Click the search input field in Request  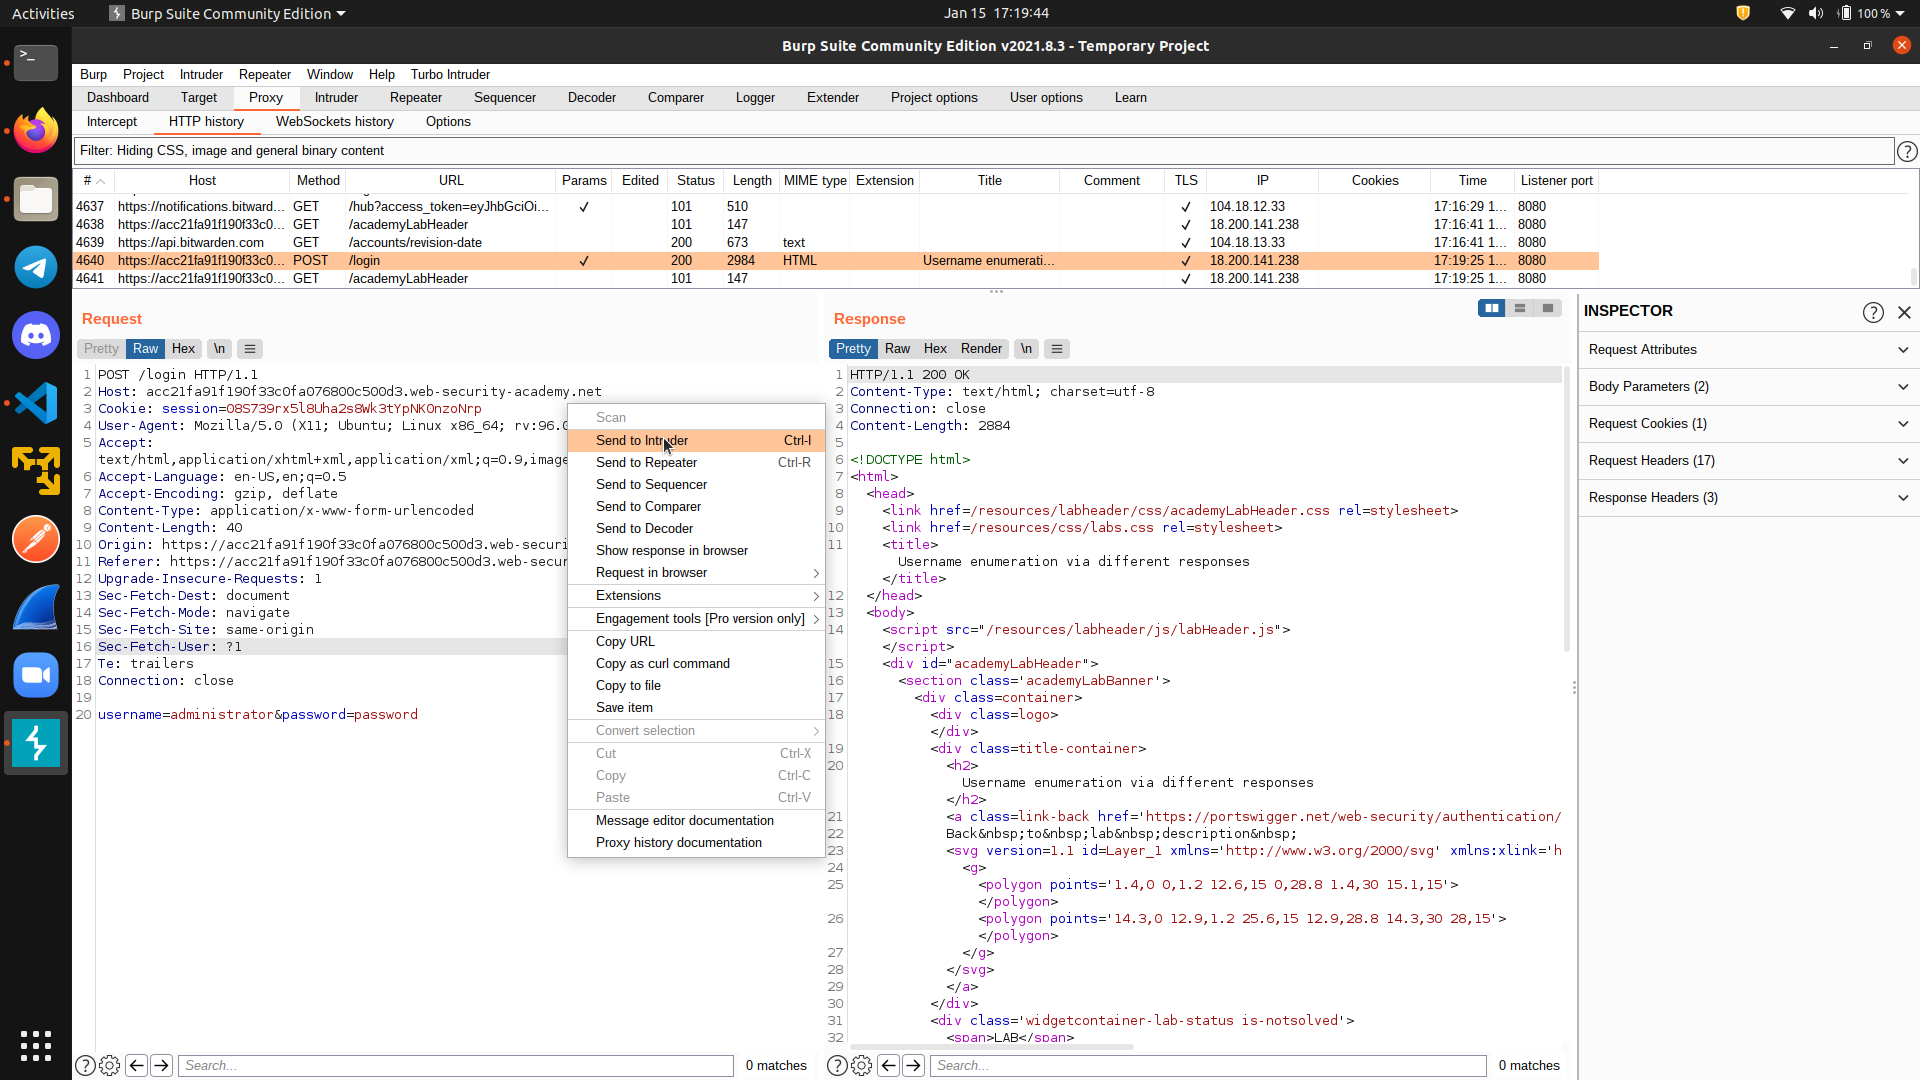[455, 1065]
